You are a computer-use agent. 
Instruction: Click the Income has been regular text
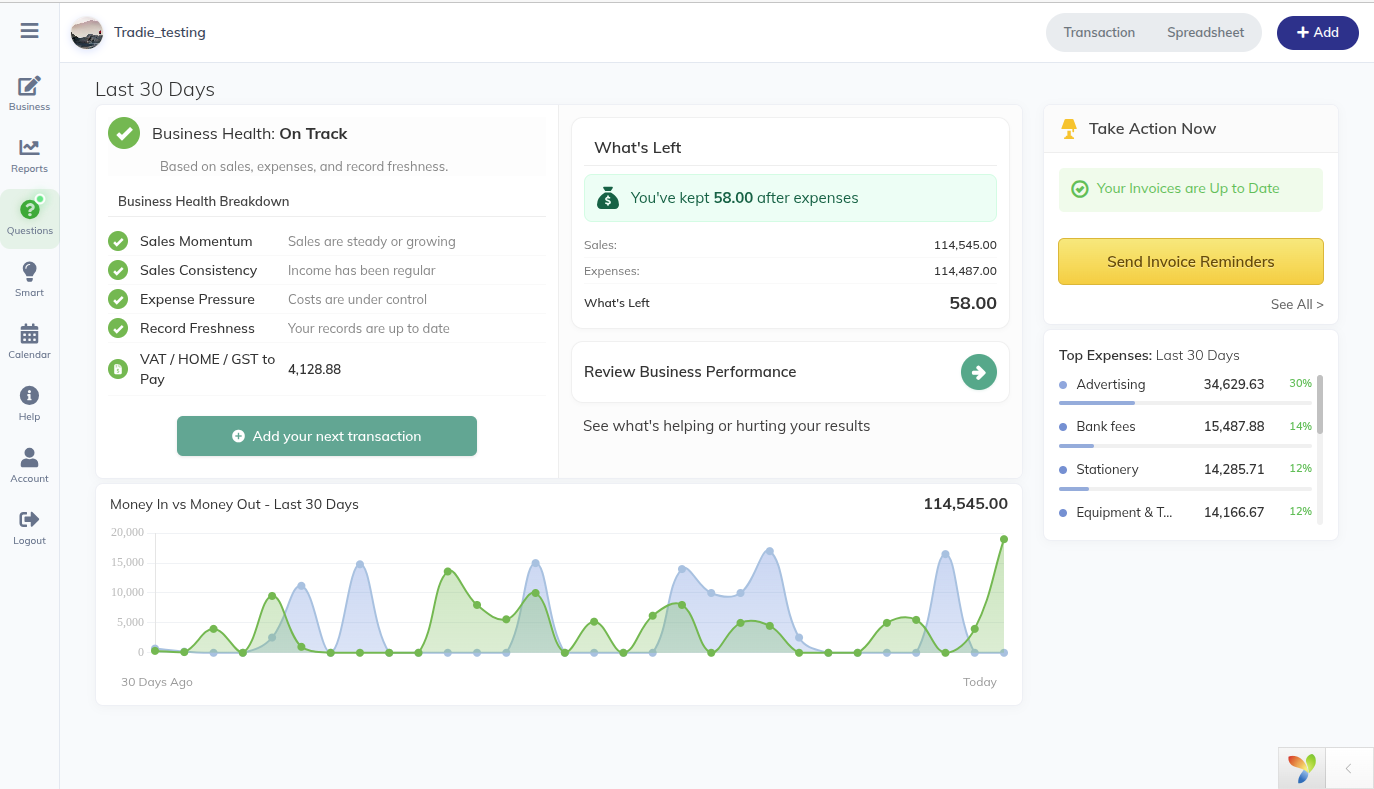pos(362,270)
